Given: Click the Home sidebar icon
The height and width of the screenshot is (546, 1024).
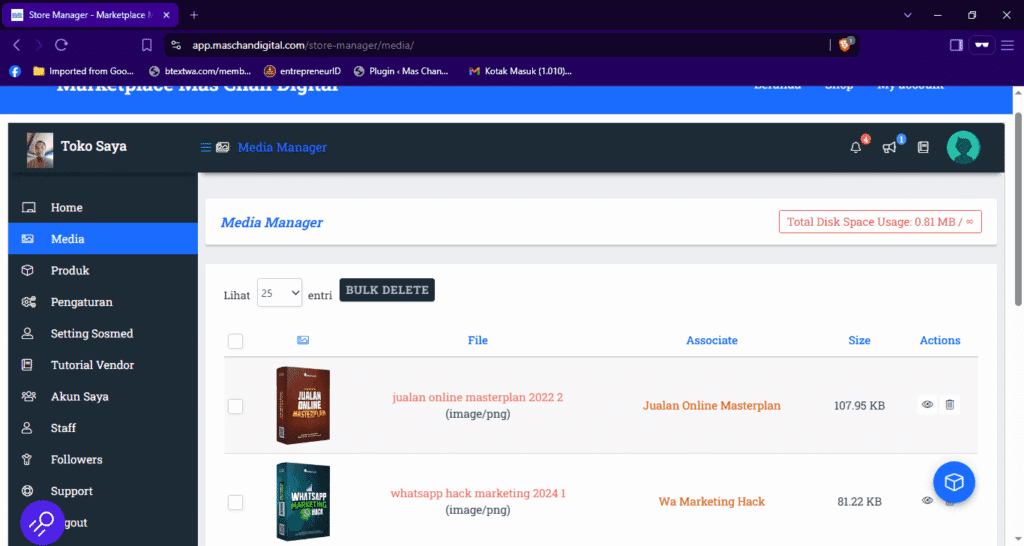Looking at the screenshot, I should [28, 208].
